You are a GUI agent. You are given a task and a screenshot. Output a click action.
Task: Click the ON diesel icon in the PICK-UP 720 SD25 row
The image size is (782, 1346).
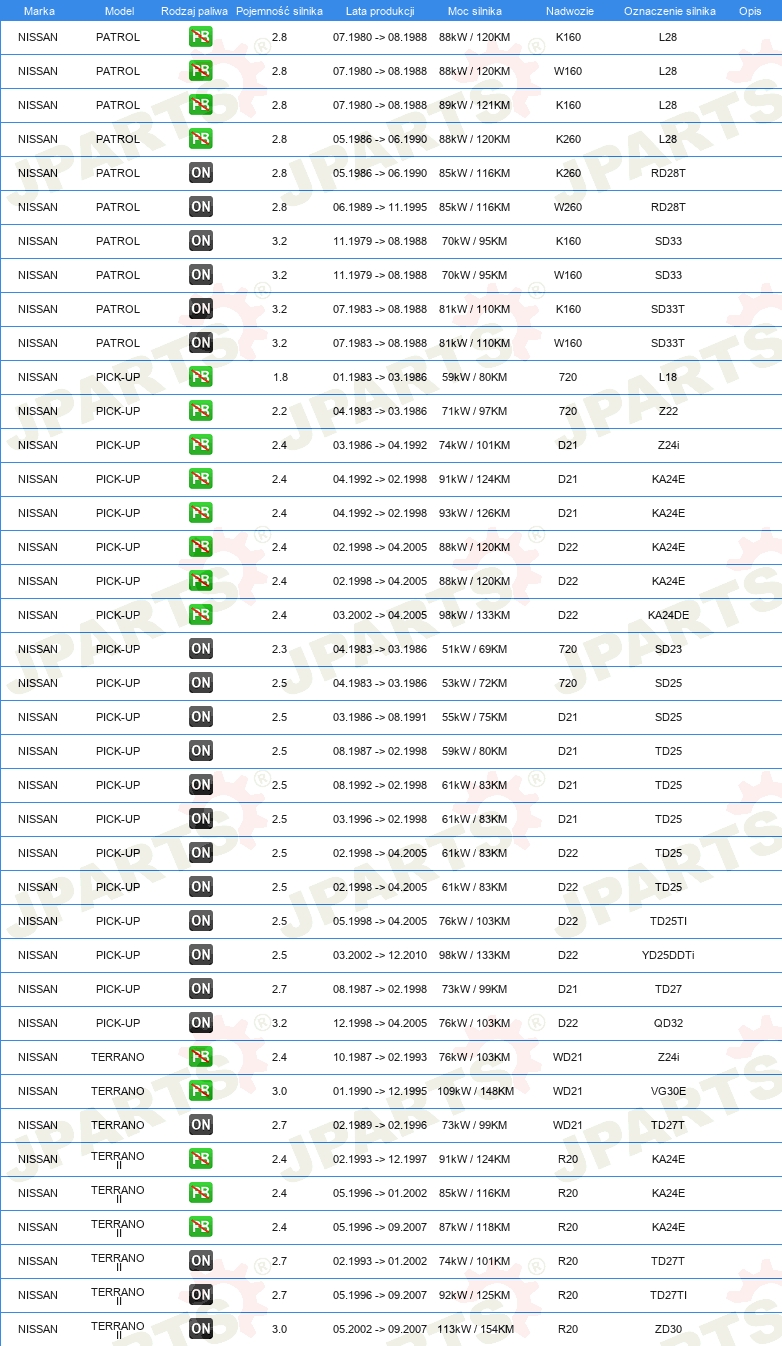click(x=201, y=683)
